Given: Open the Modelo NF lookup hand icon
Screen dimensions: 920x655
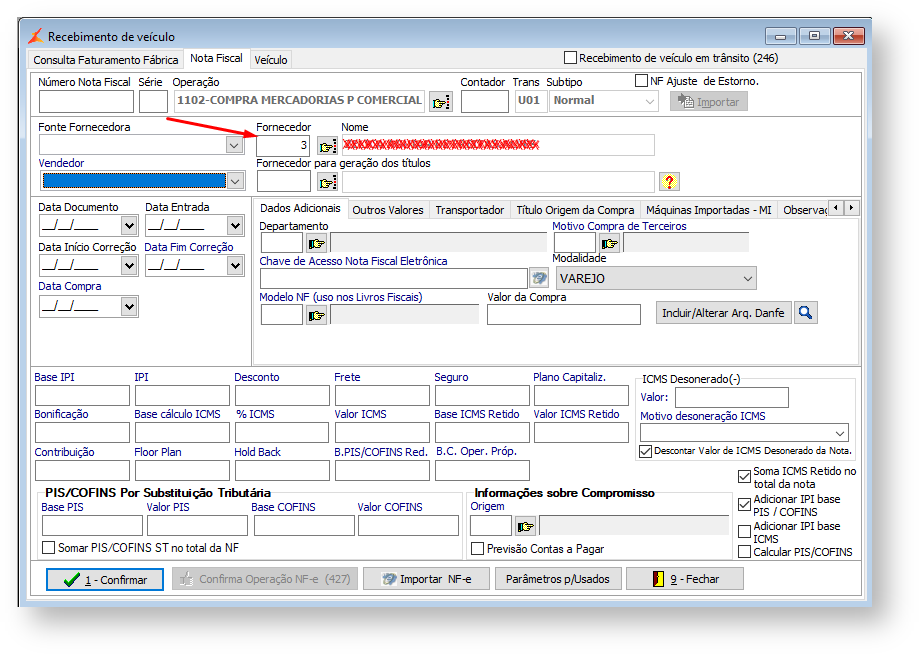Looking at the screenshot, I should pyautogui.click(x=316, y=315).
